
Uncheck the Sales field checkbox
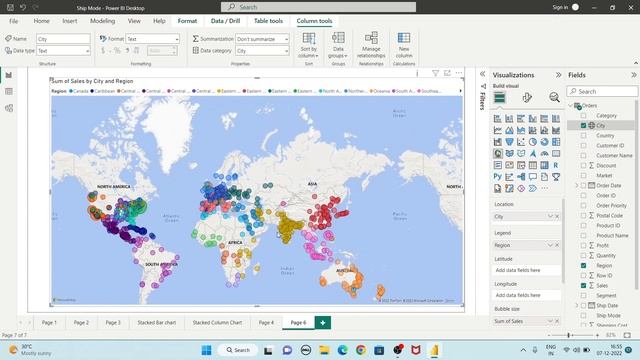tap(583, 285)
